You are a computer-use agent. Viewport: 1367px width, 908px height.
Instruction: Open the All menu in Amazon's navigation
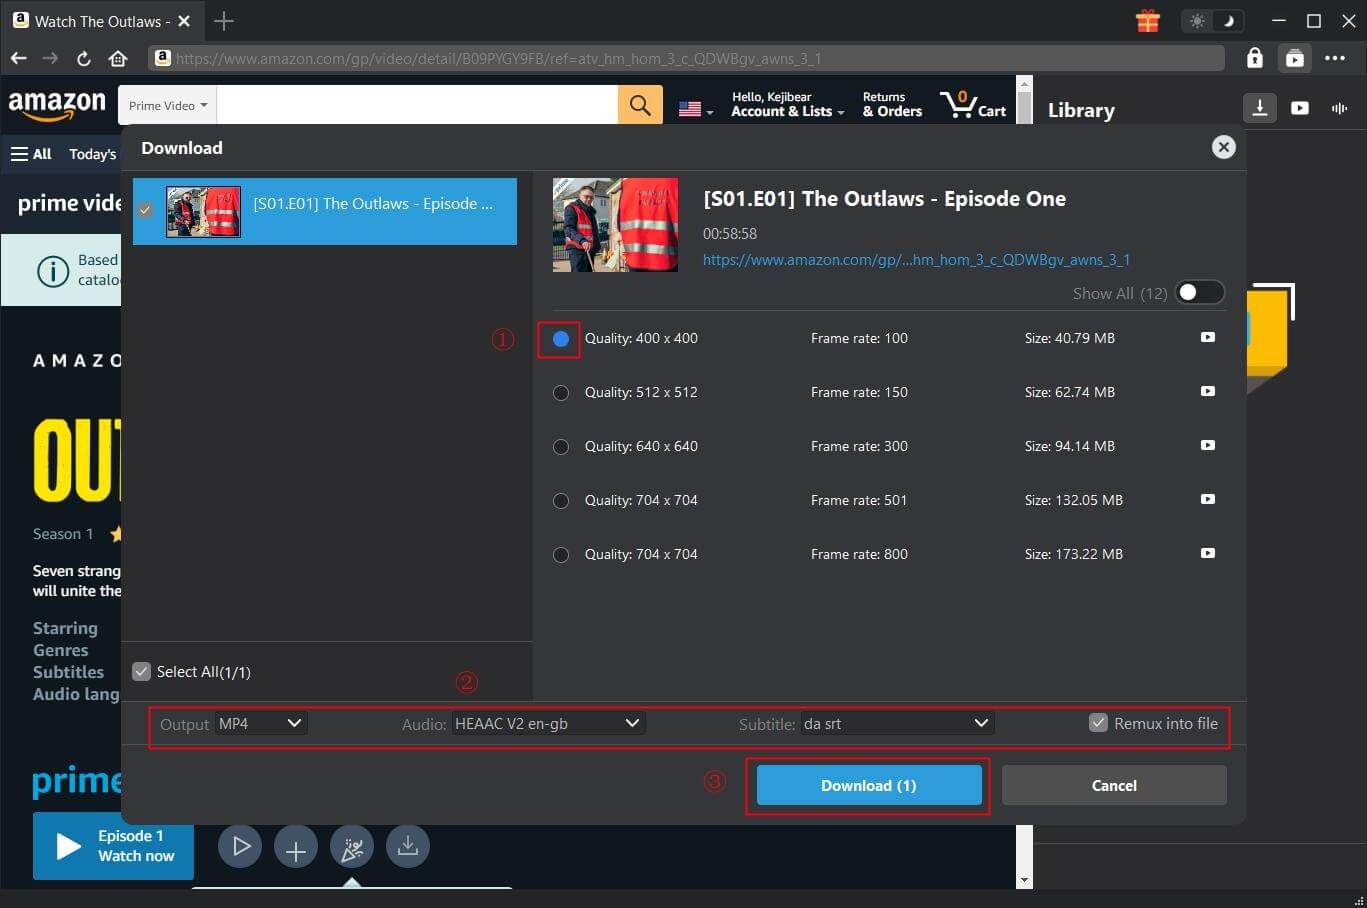coord(31,153)
